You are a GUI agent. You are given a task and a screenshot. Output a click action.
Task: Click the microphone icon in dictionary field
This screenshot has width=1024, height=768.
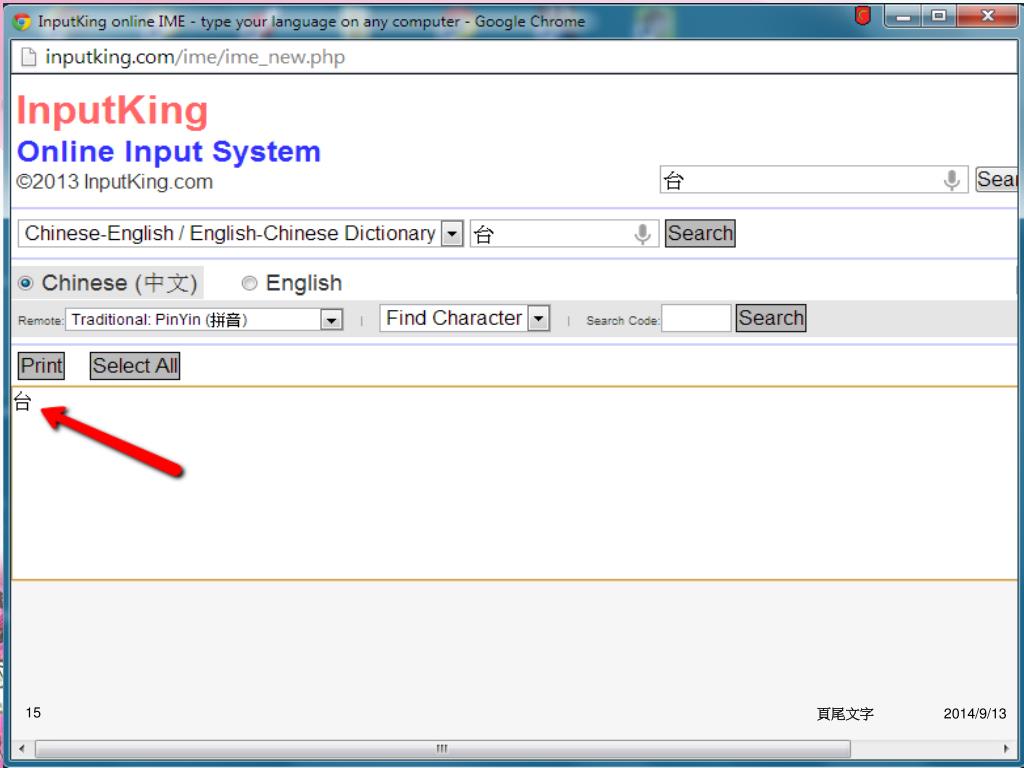click(643, 234)
